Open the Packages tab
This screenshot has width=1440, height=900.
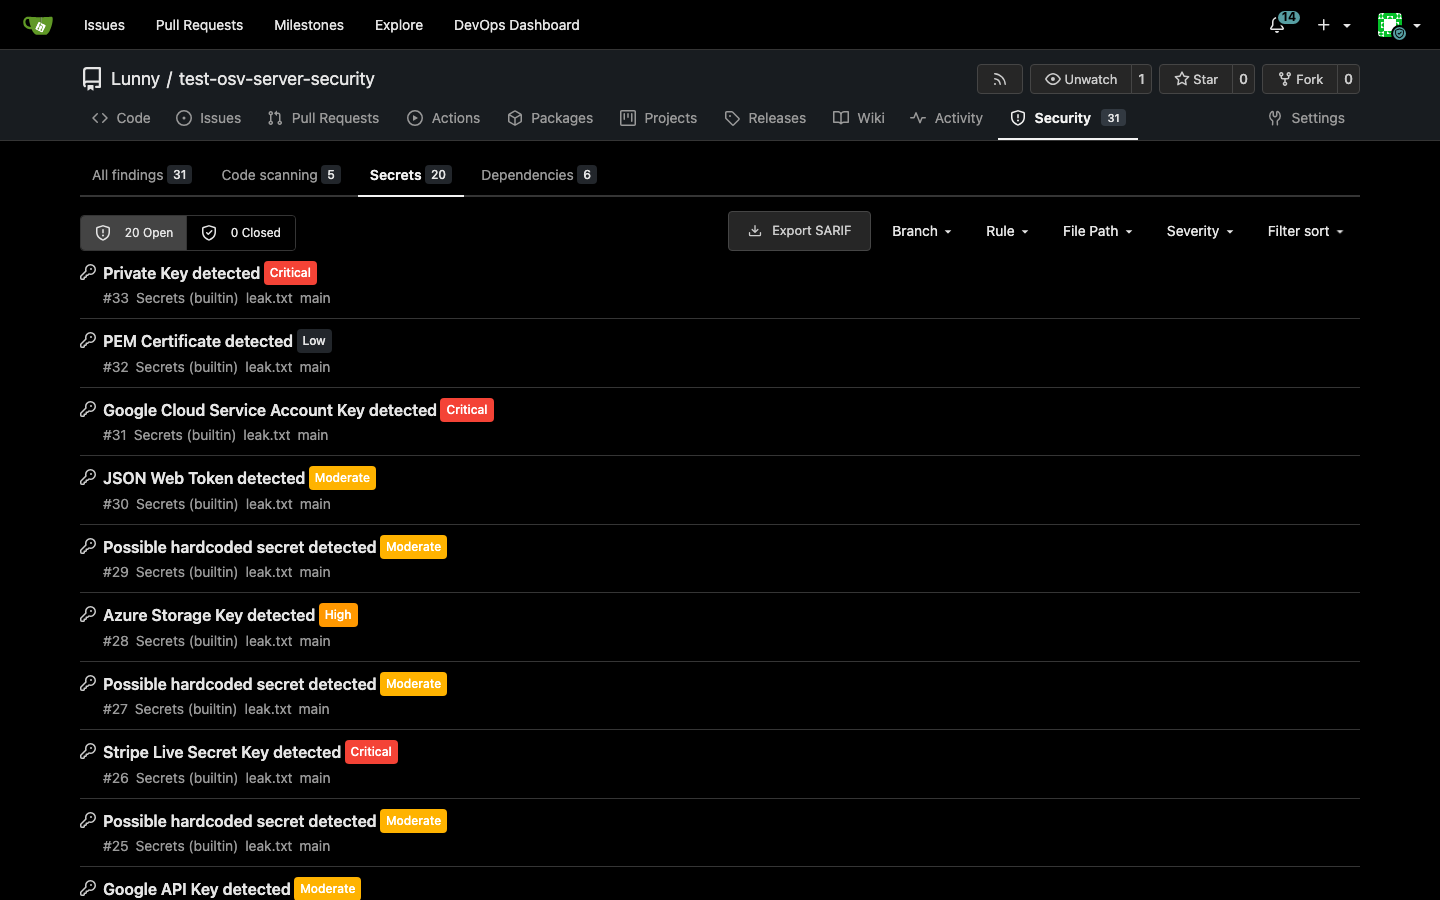click(550, 118)
